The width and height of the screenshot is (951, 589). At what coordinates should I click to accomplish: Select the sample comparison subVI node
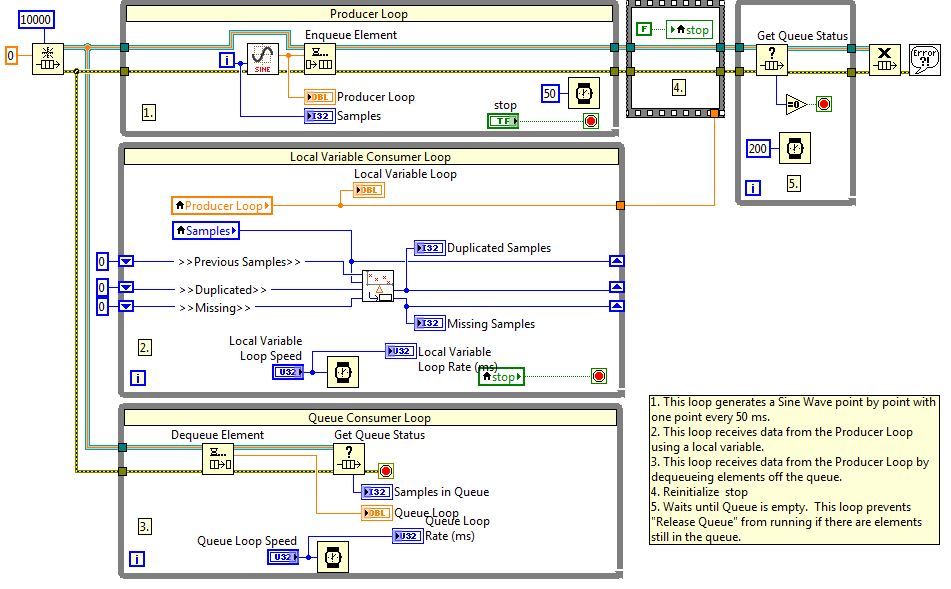click(378, 286)
